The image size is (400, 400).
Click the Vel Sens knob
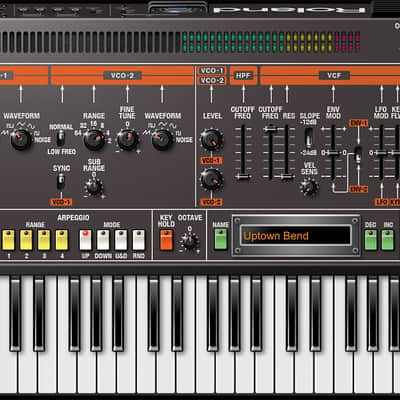[x=309, y=187]
